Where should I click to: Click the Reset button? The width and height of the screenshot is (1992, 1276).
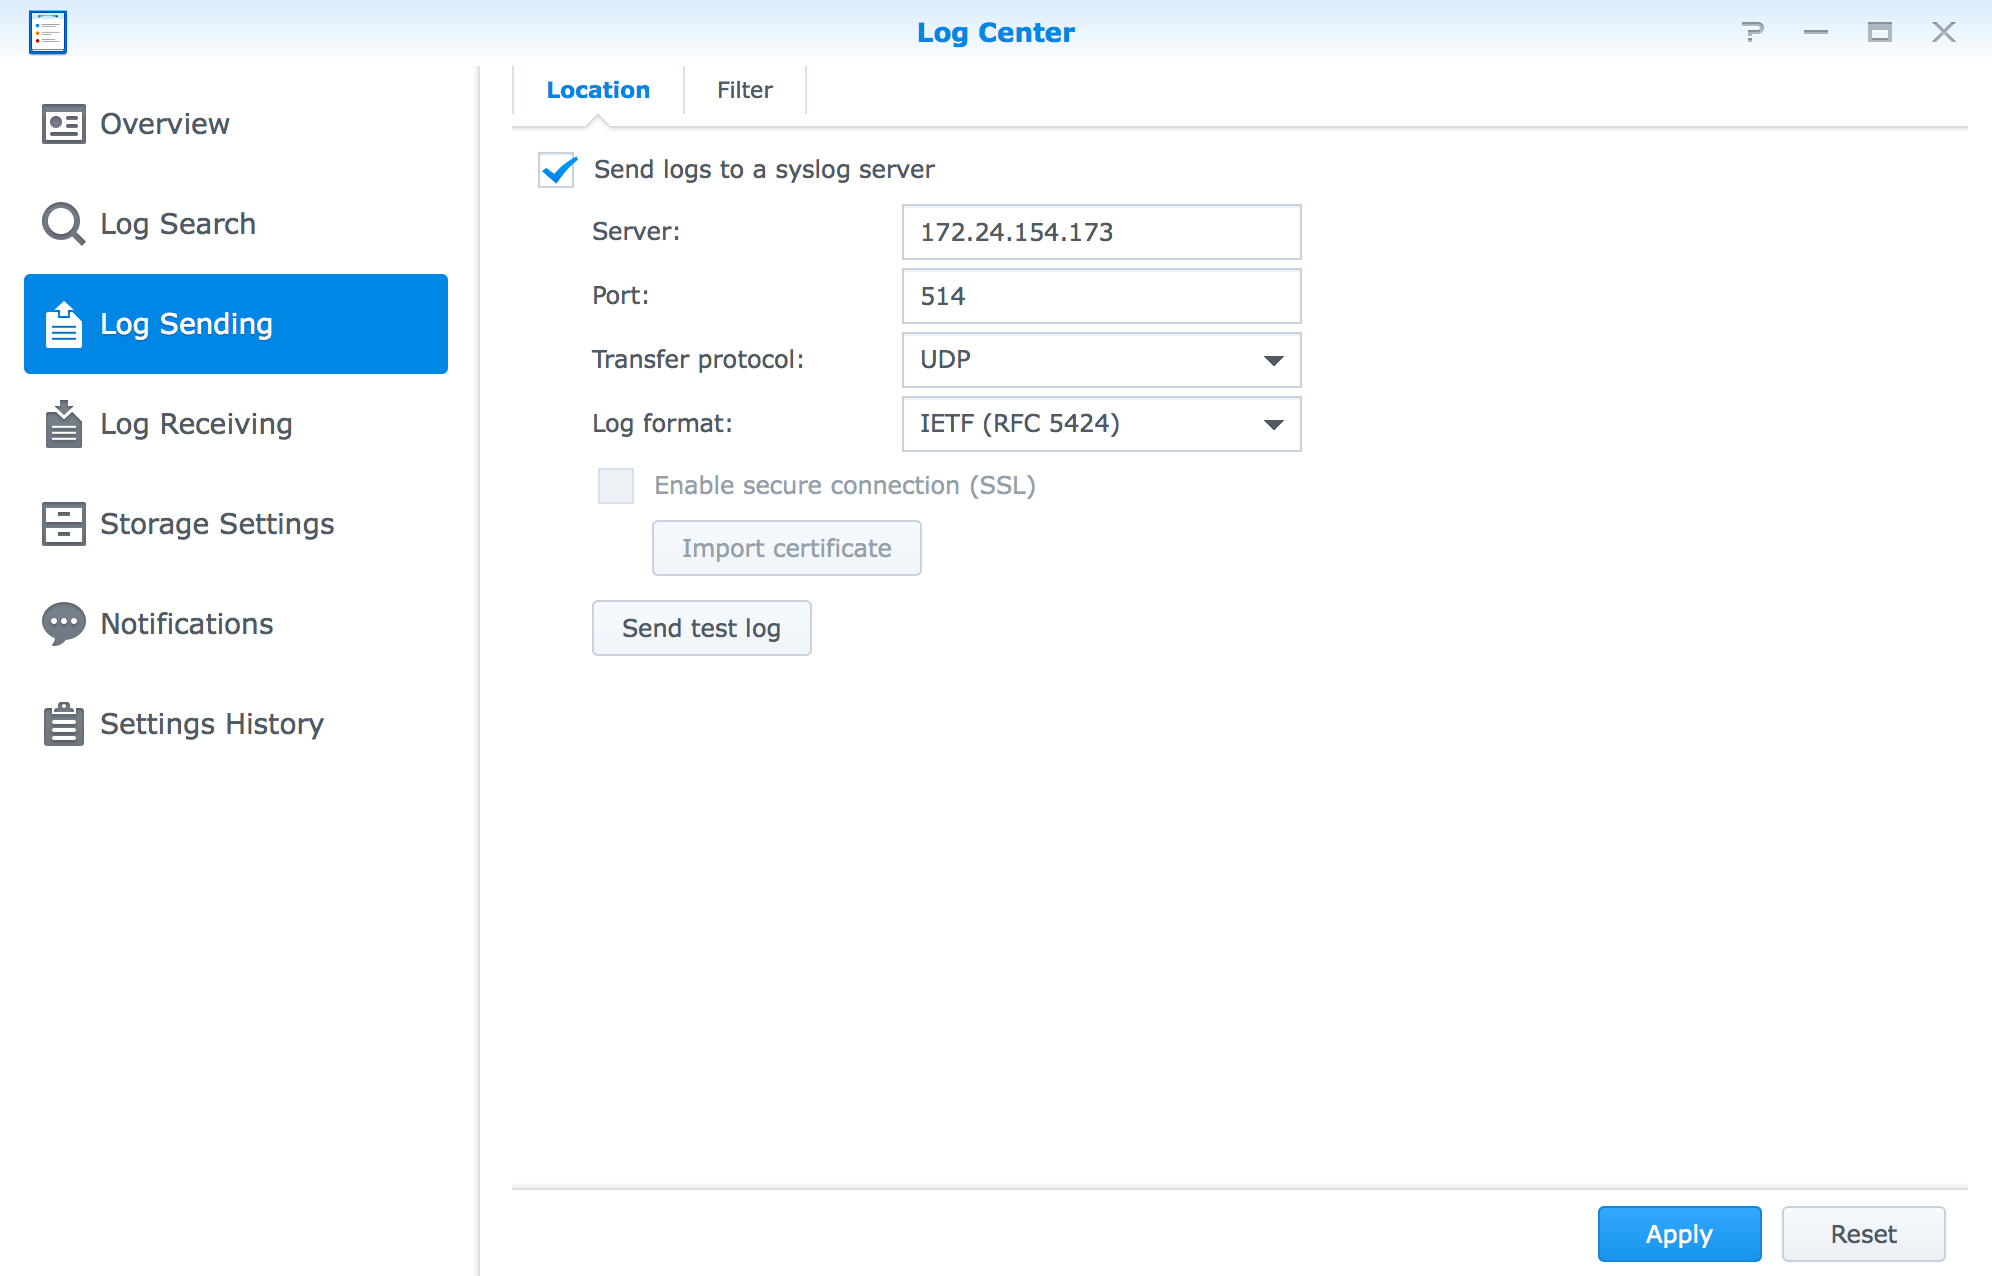pos(1862,1234)
